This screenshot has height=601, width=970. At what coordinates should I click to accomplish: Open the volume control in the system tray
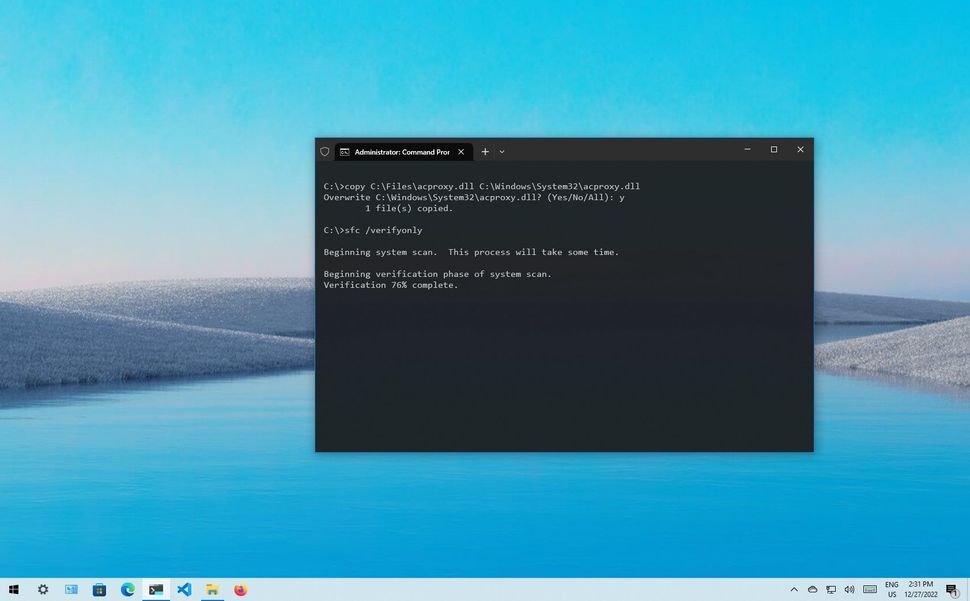pyautogui.click(x=849, y=589)
